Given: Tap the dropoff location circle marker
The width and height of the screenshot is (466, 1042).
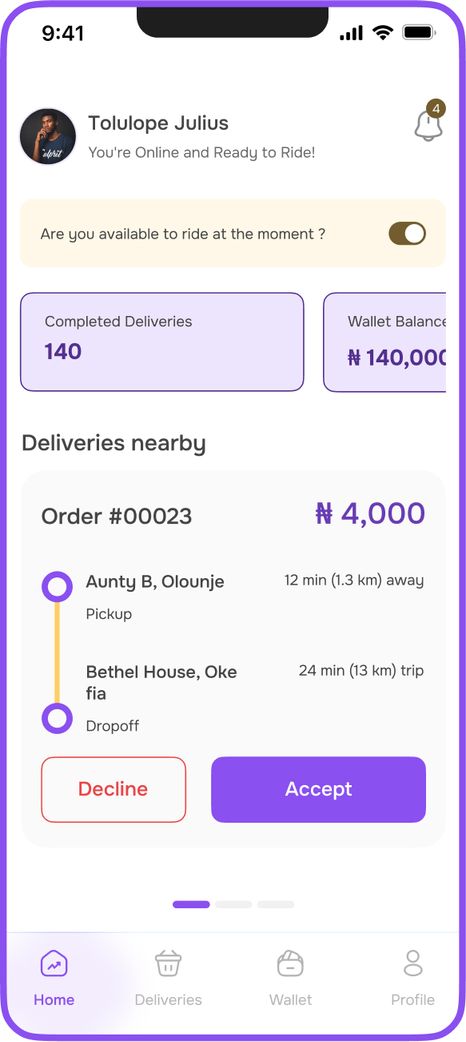Looking at the screenshot, I should 57,718.
